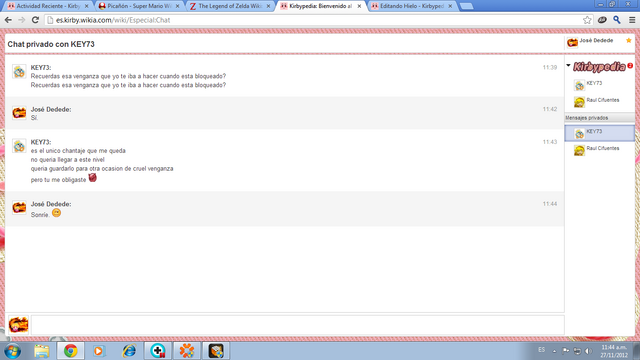Click the system volume speaker icon
The image size is (640, 360).
pyautogui.click(x=588, y=351)
